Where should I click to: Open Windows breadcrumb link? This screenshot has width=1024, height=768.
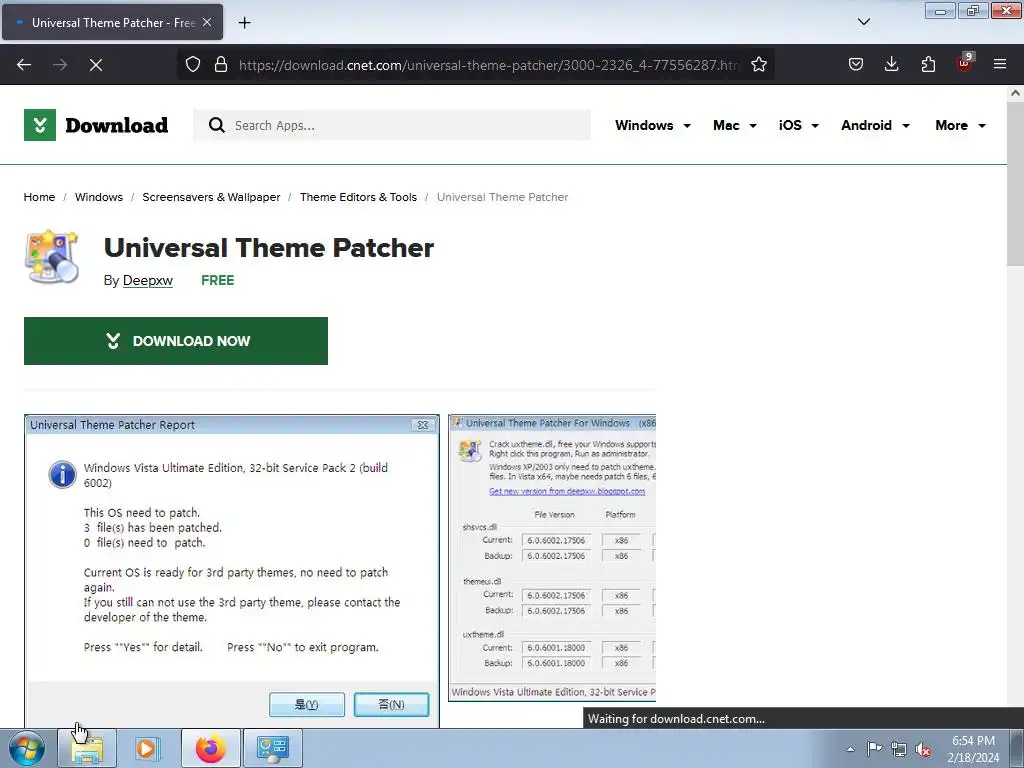[99, 197]
